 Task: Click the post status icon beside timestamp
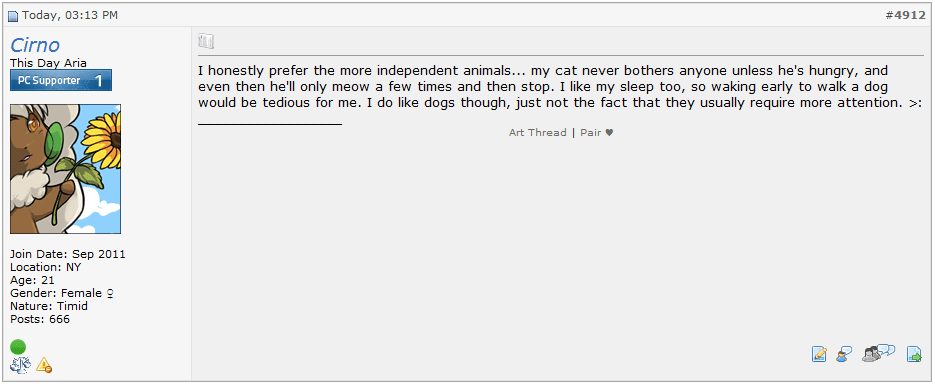[x=13, y=16]
